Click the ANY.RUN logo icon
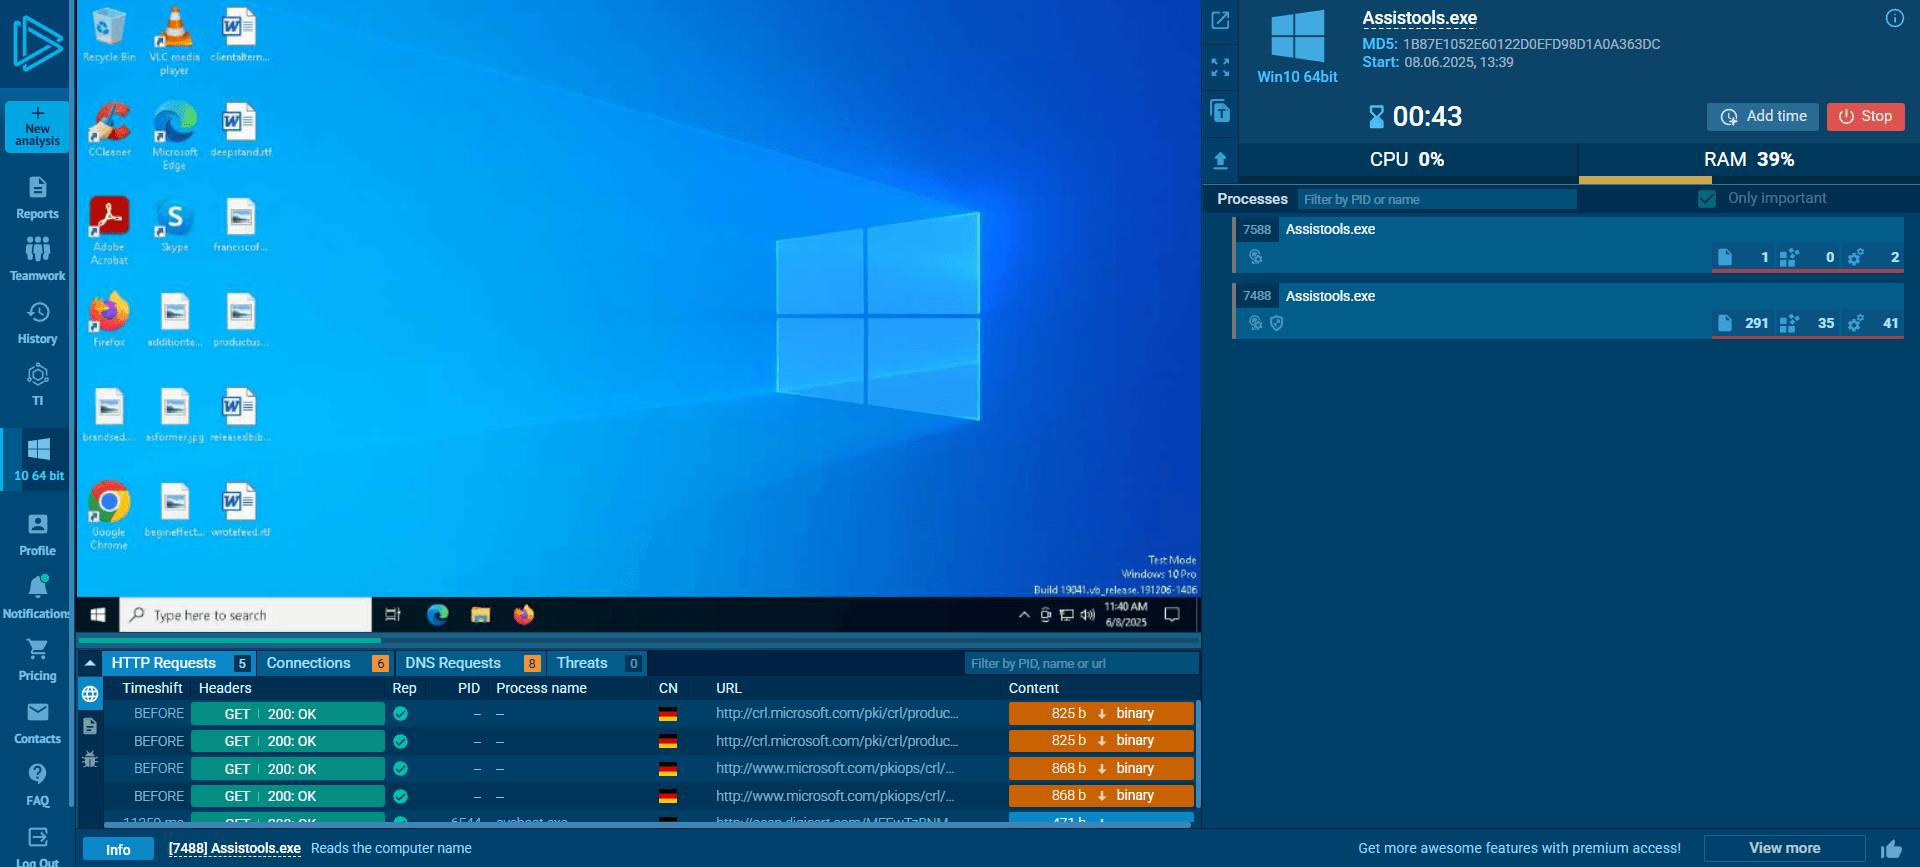1920x867 pixels. tap(37, 43)
